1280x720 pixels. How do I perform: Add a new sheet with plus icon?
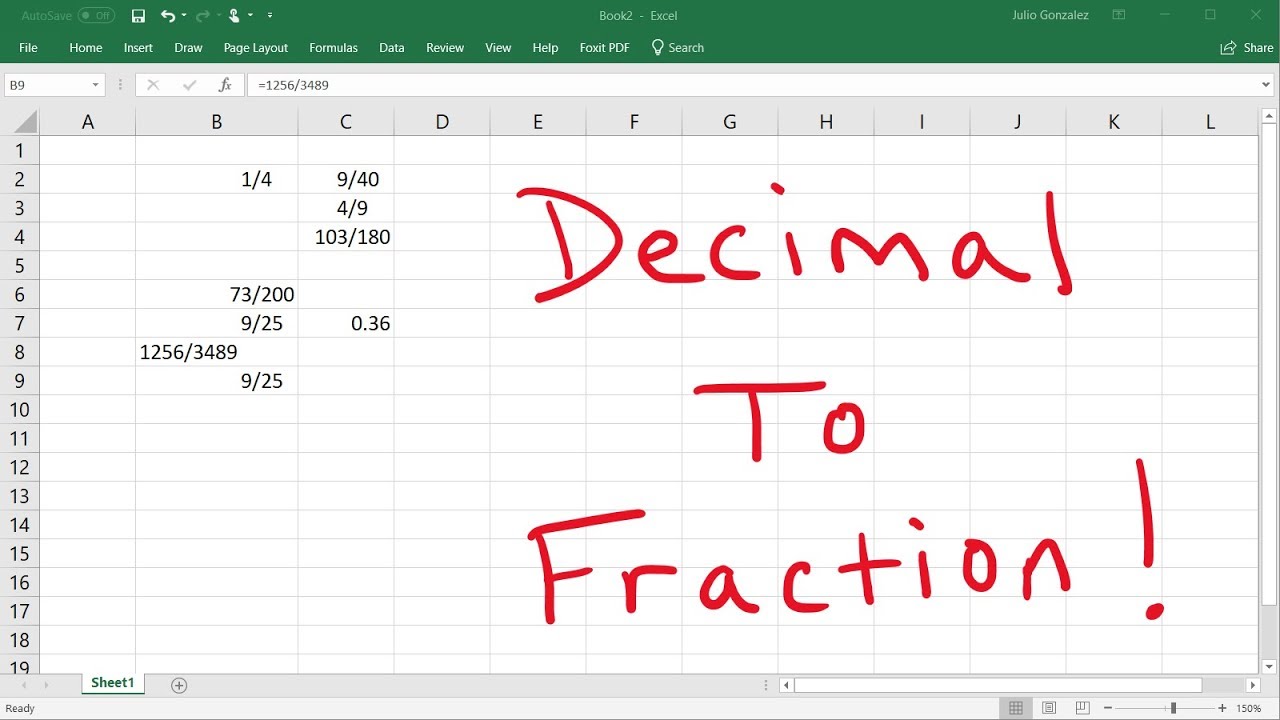tap(179, 685)
